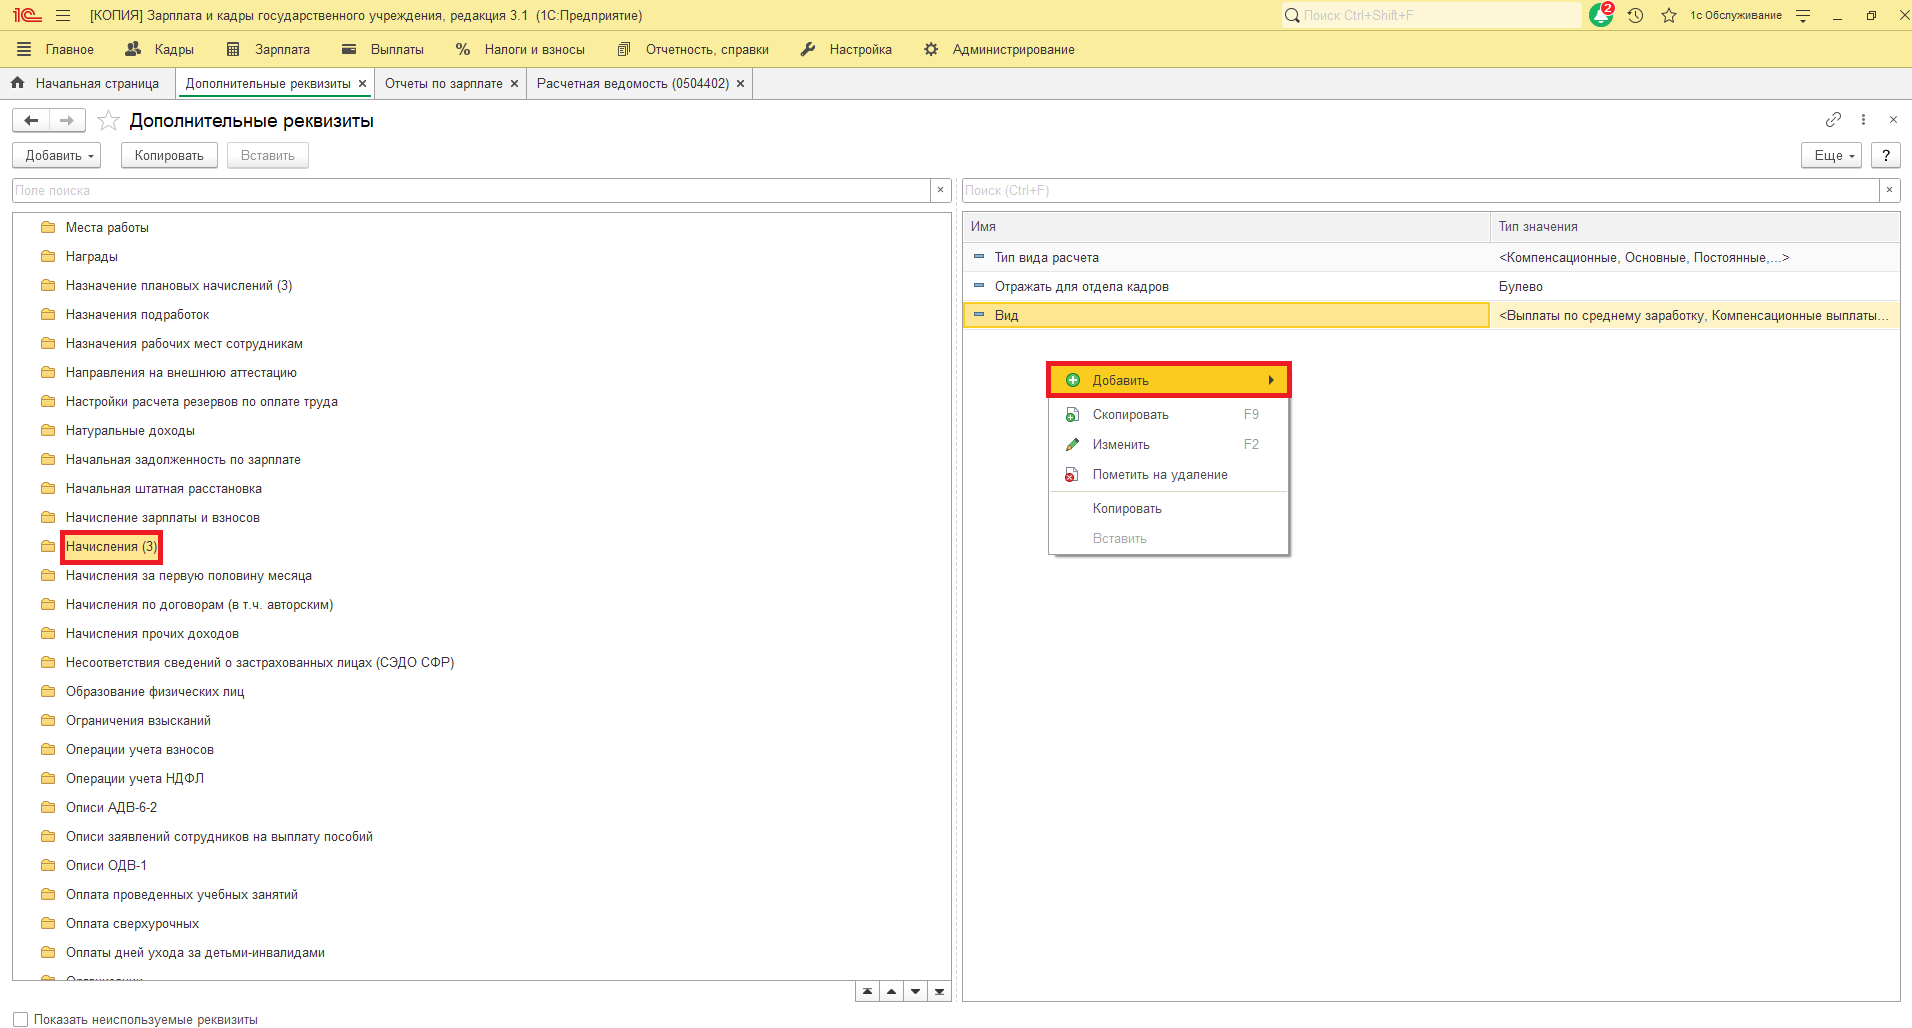The width and height of the screenshot is (1912, 1028).
Task: Click in the left Поле поиска field
Action: click(472, 190)
